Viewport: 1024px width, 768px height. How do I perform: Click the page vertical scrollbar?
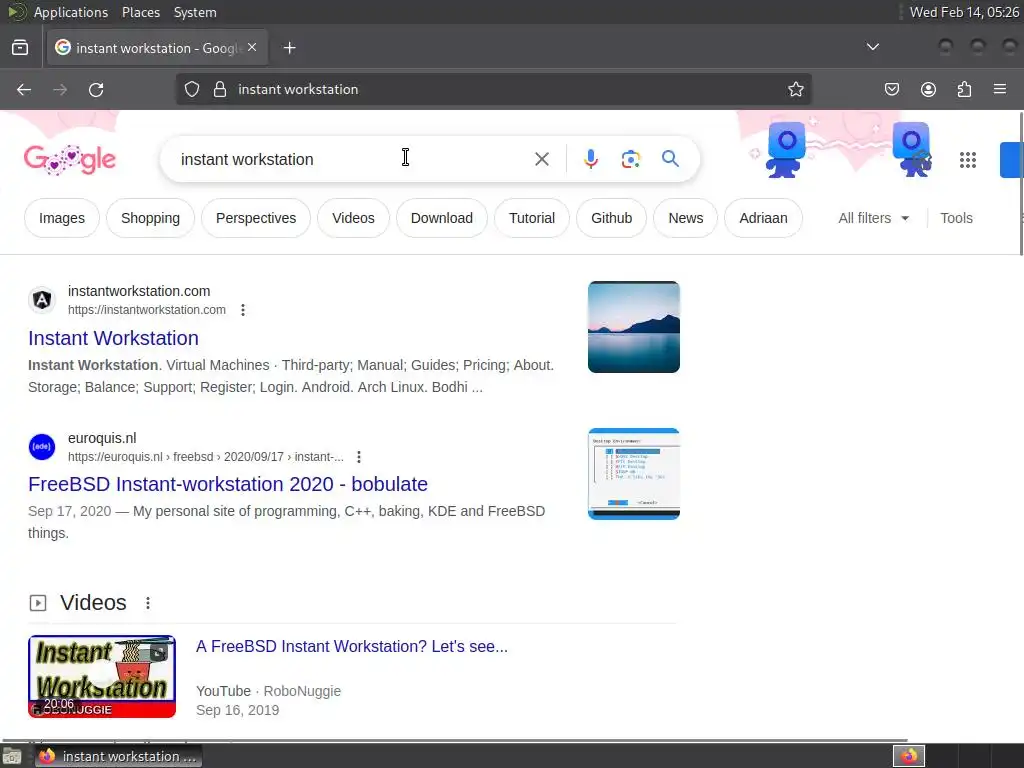[x=1020, y=184]
